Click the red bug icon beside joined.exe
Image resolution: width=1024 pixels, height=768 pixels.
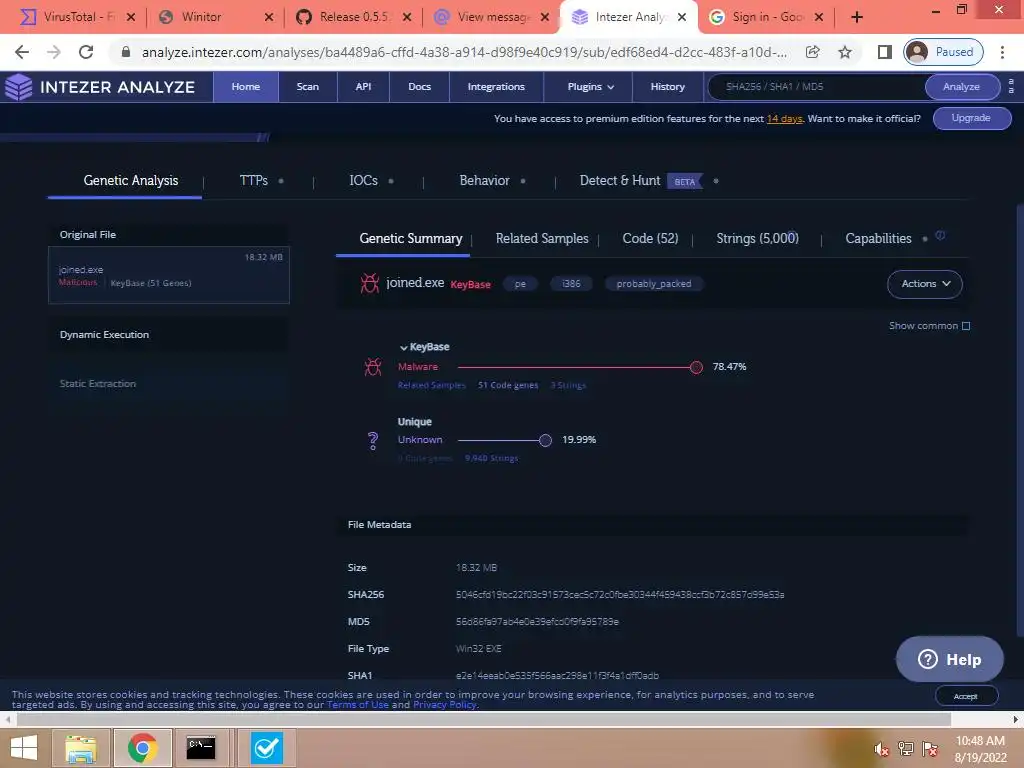tap(370, 283)
